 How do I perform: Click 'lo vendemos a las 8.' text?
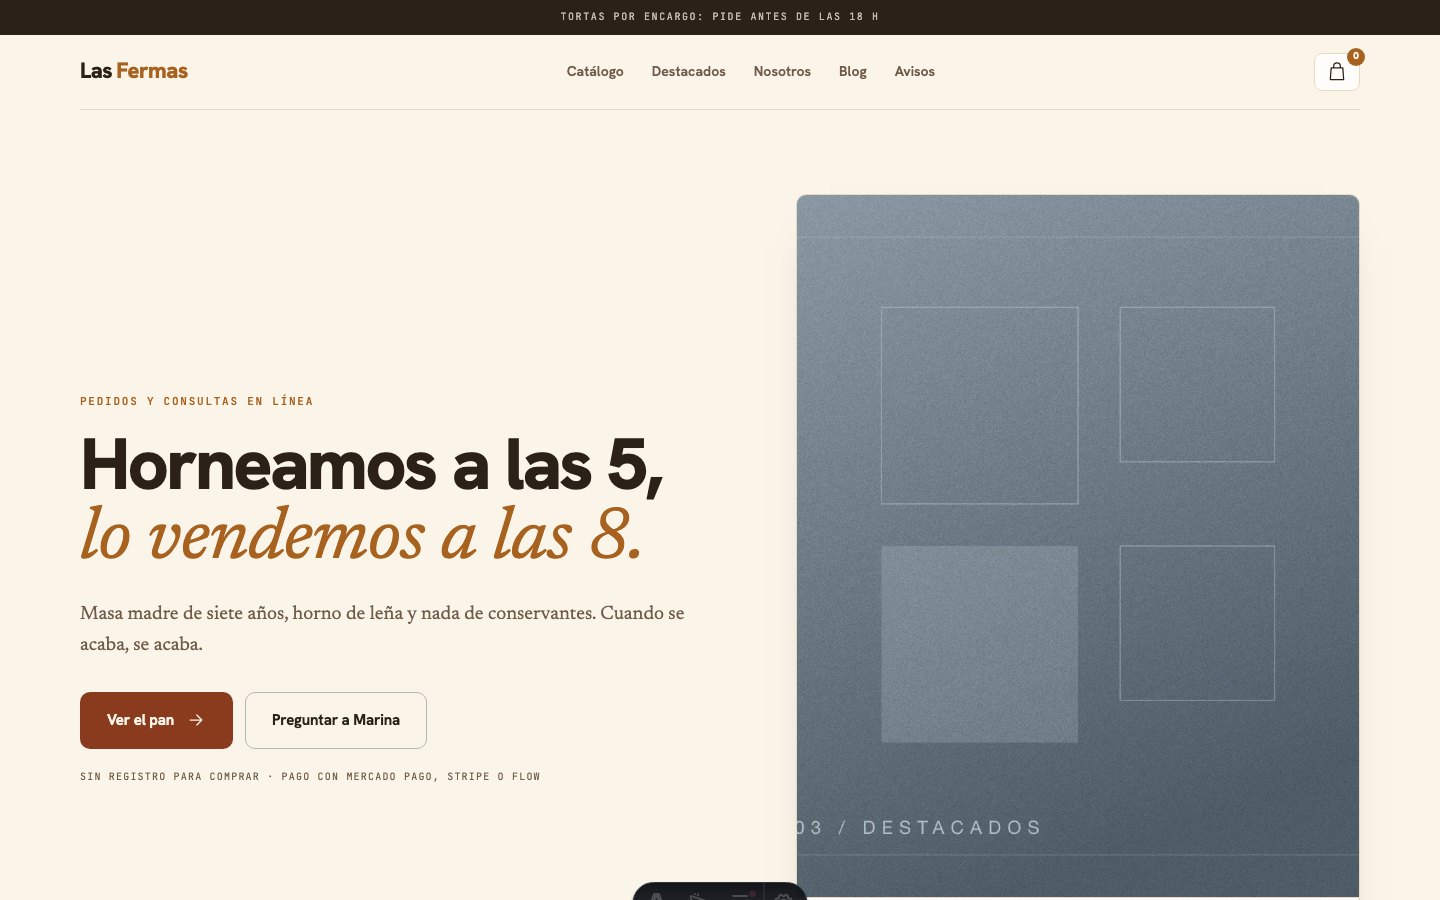(361, 534)
